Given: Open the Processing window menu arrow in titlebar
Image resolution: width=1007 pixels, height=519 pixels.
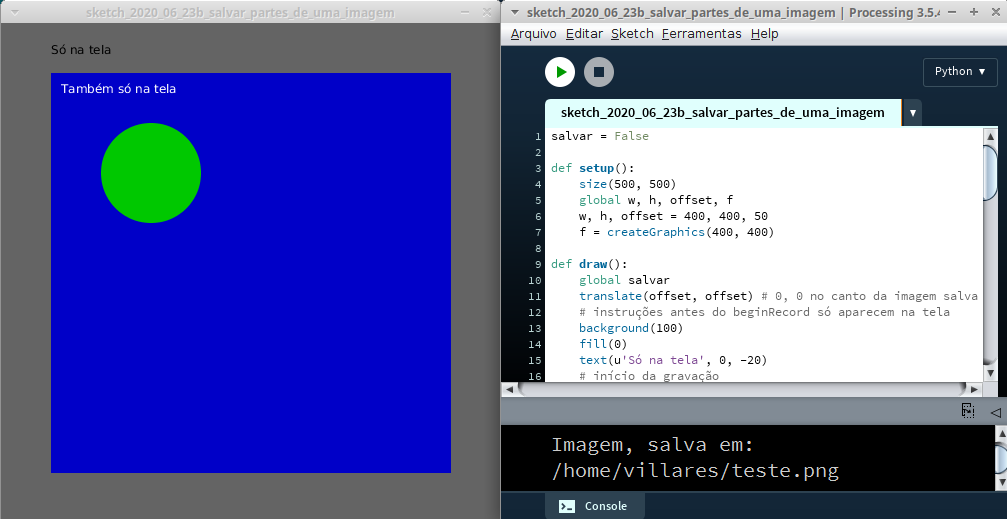Looking at the screenshot, I should click(513, 13).
